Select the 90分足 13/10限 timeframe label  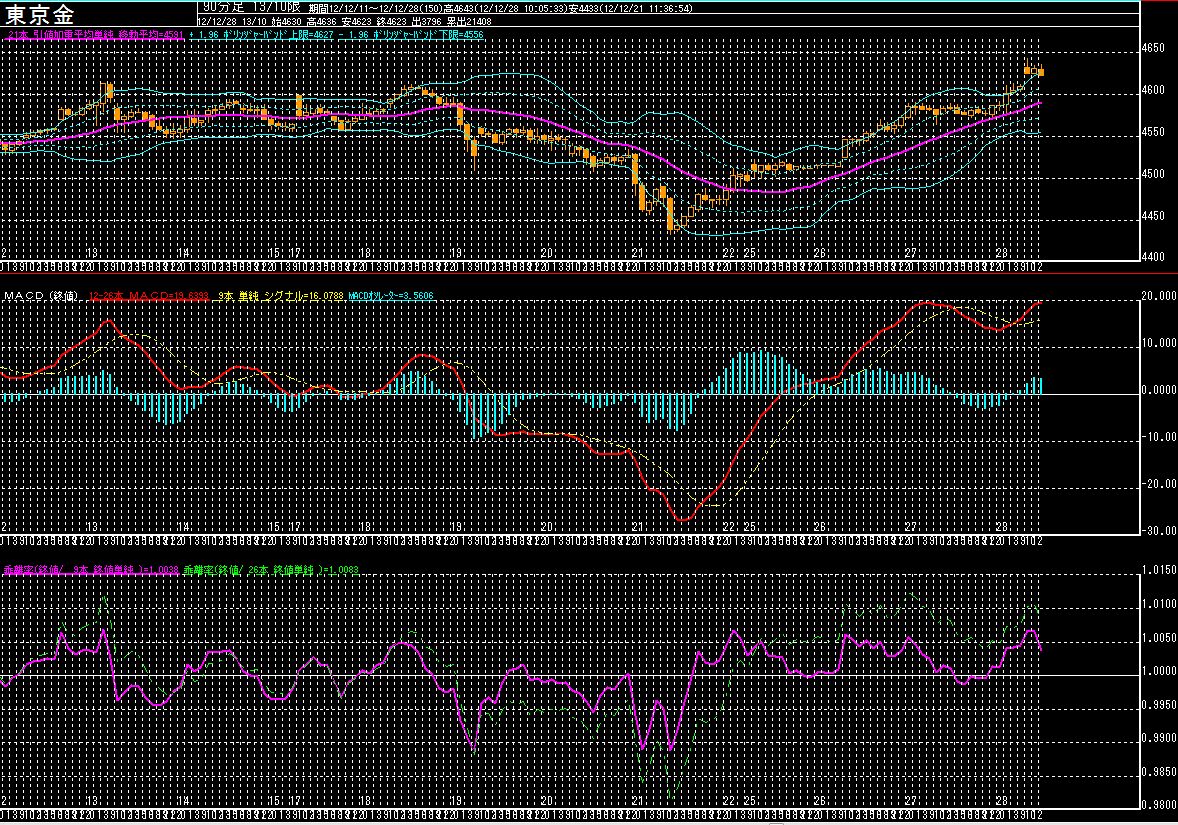coord(252,7)
